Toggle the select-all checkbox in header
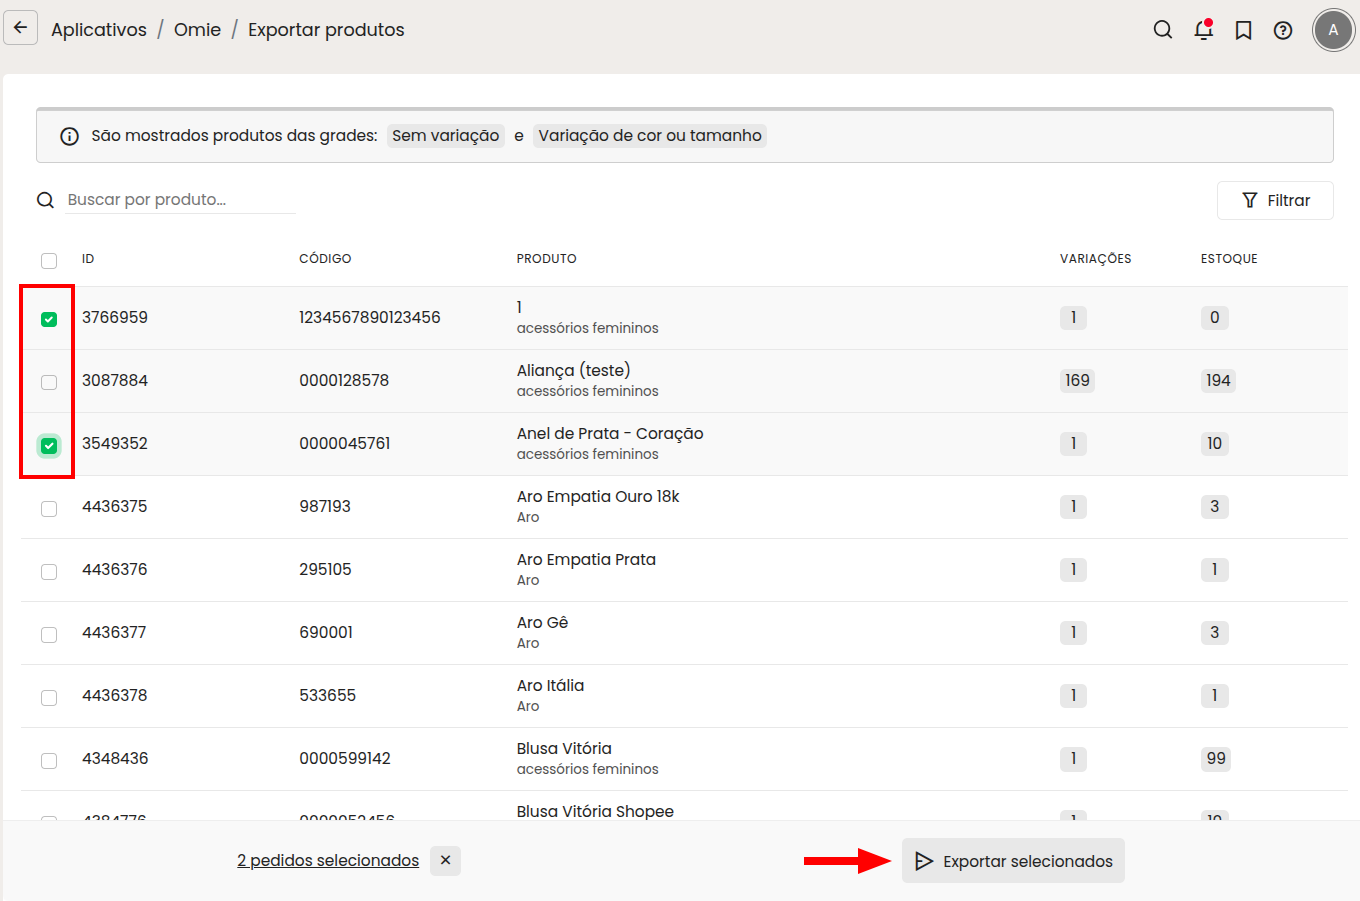 tap(49, 260)
